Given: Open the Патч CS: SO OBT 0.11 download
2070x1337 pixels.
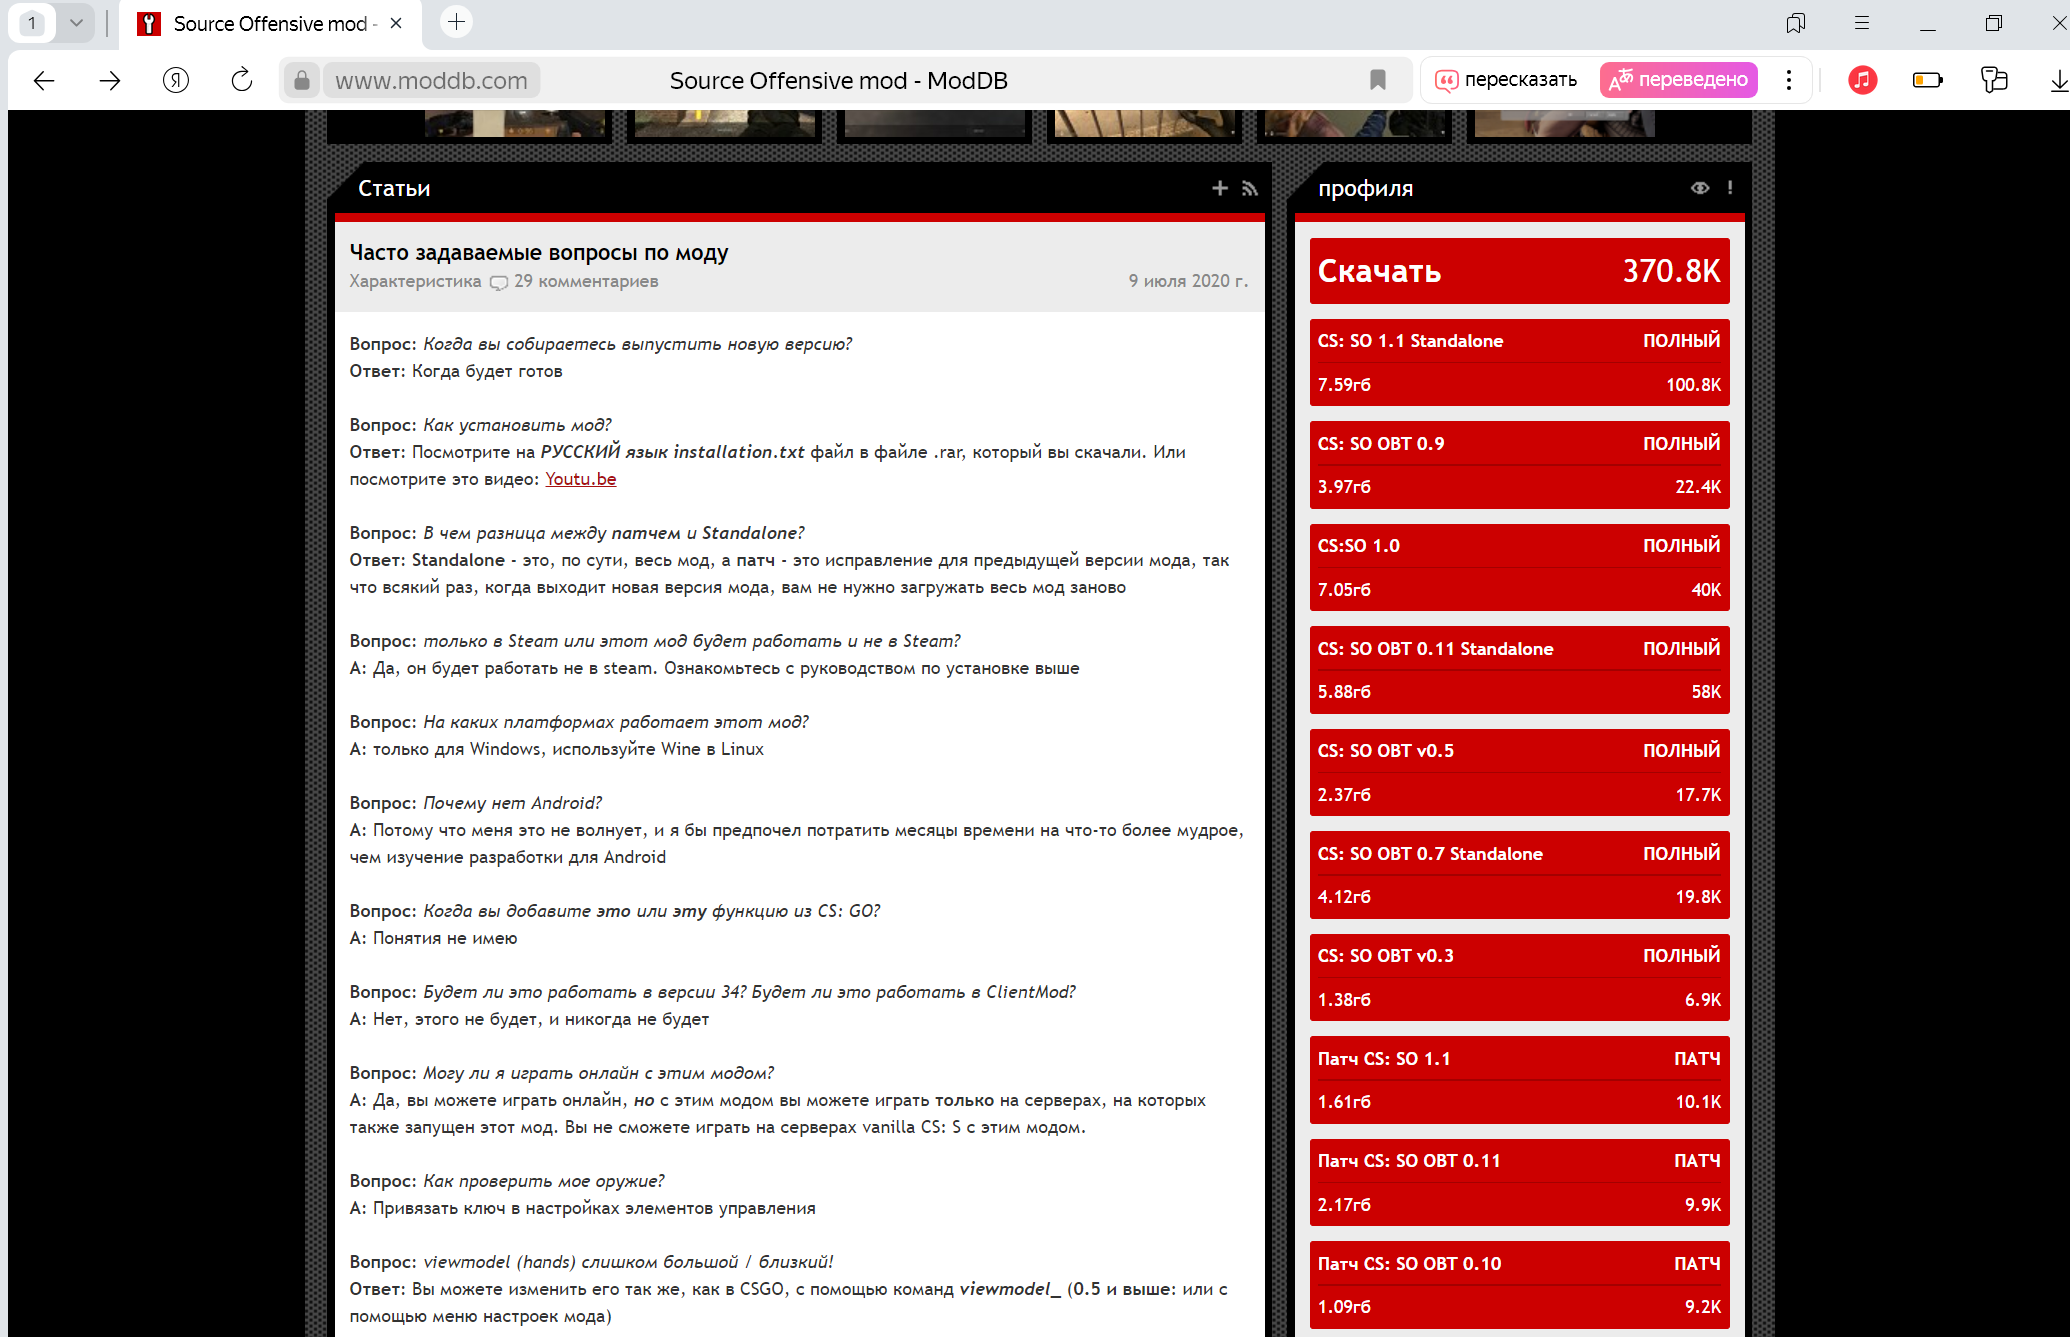Looking at the screenshot, I should point(1519,1182).
